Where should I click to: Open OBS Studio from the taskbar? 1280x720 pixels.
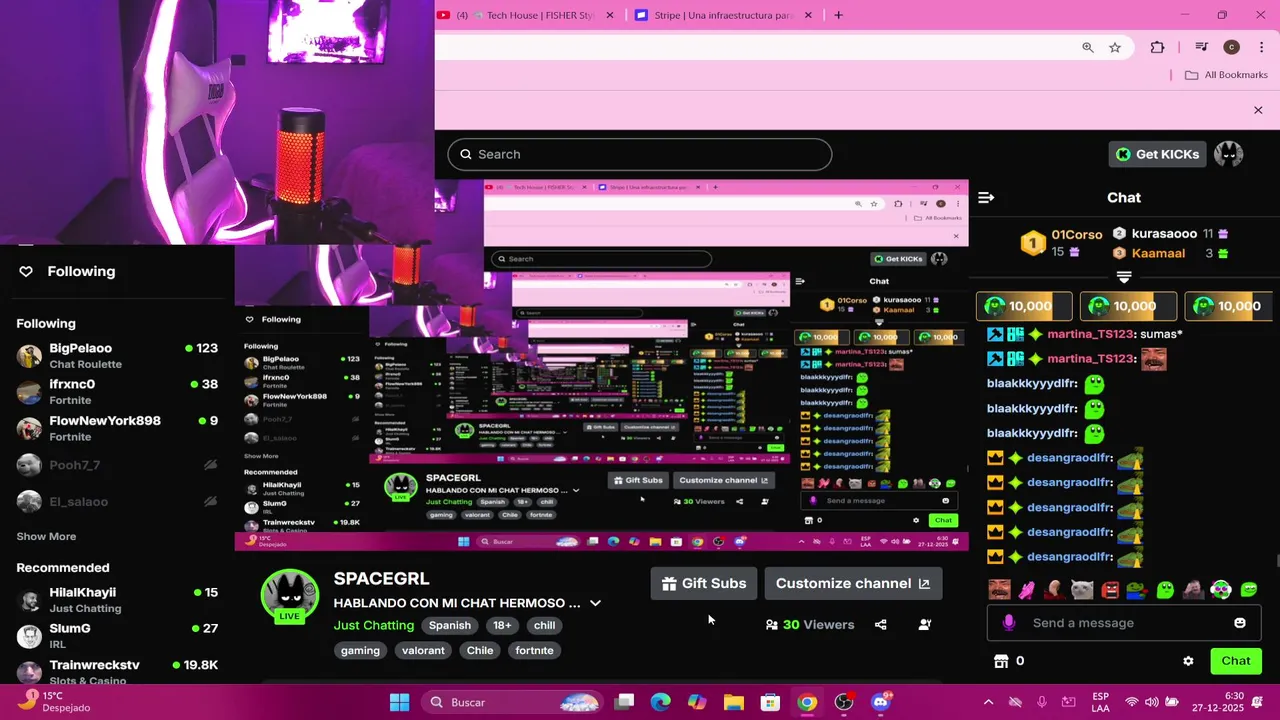point(844,702)
